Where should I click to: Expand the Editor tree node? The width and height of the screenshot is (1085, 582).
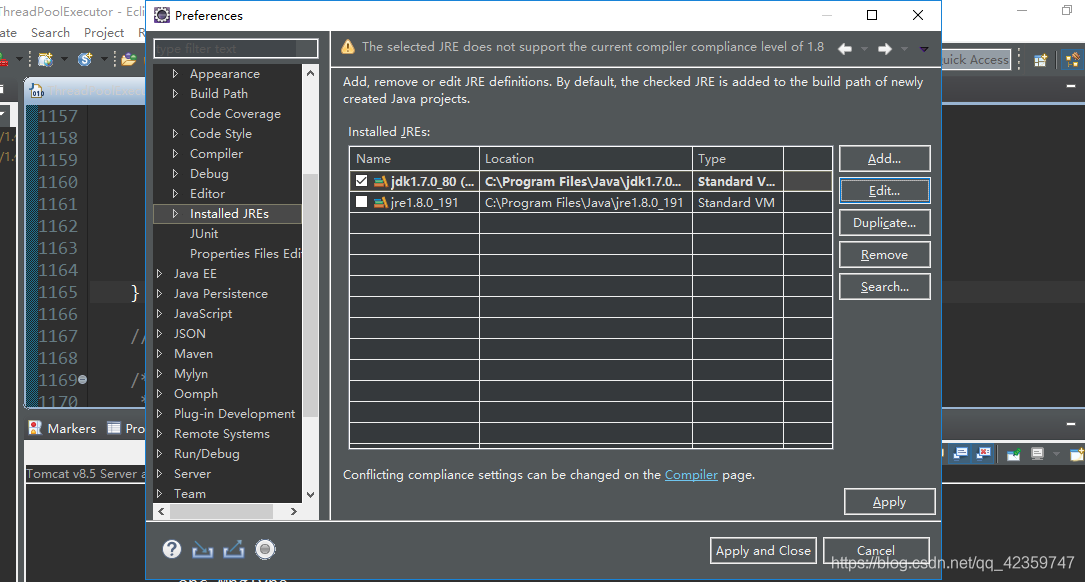pyautogui.click(x=175, y=194)
